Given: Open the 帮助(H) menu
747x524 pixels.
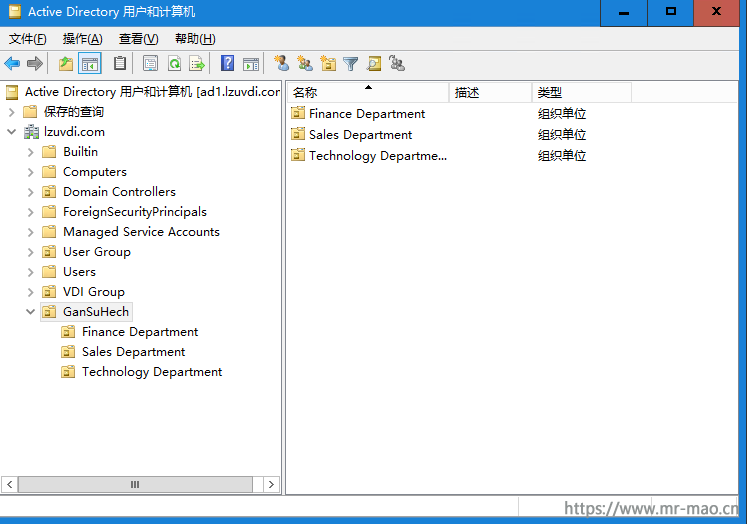Looking at the screenshot, I should click(195, 39).
